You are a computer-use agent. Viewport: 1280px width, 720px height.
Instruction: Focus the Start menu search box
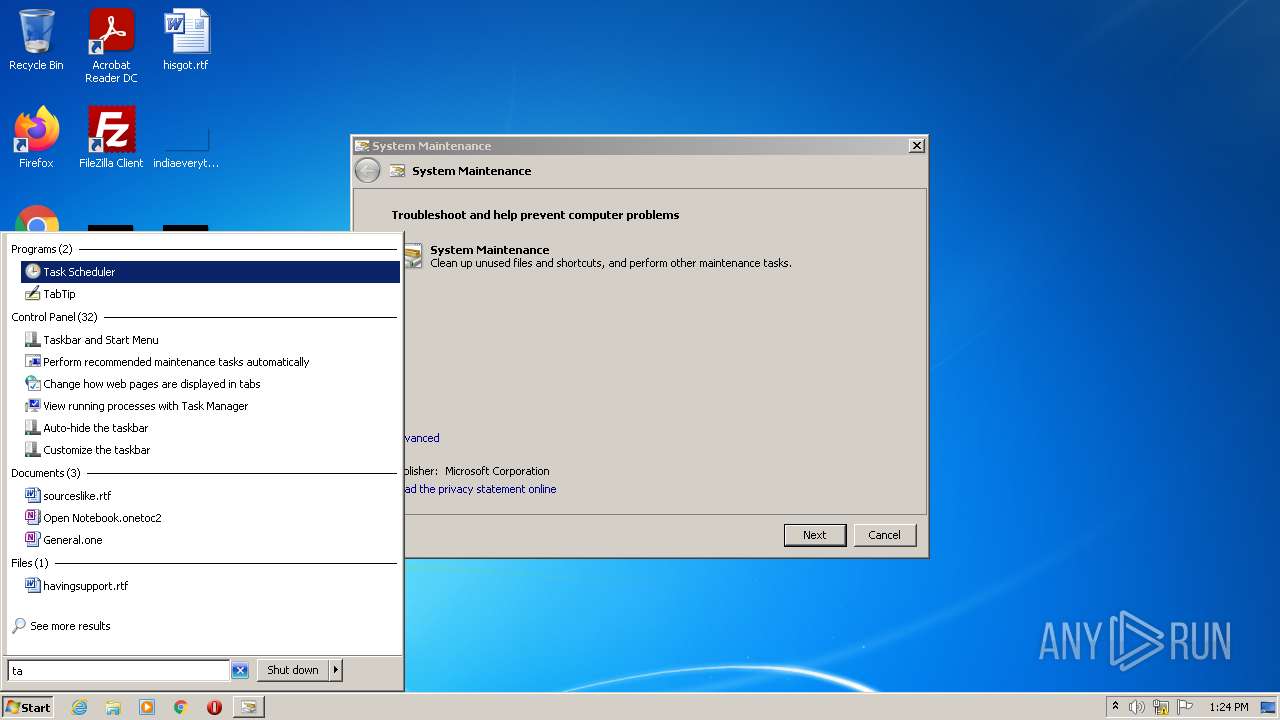[x=119, y=671]
